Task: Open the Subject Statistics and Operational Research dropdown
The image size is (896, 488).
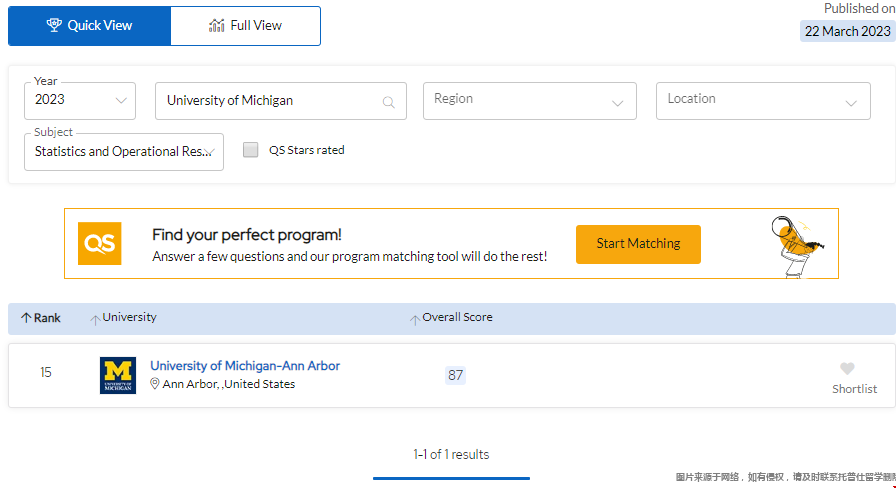Action: pyautogui.click(x=123, y=151)
